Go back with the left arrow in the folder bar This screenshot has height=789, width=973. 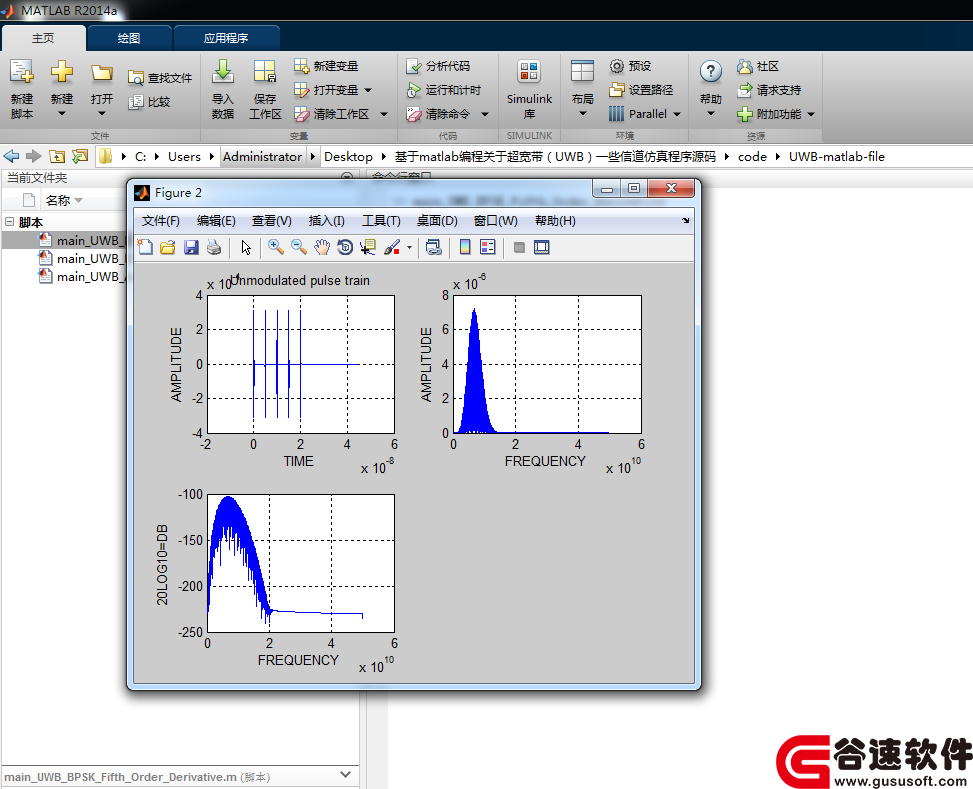pyautogui.click(x=11, y=156)
